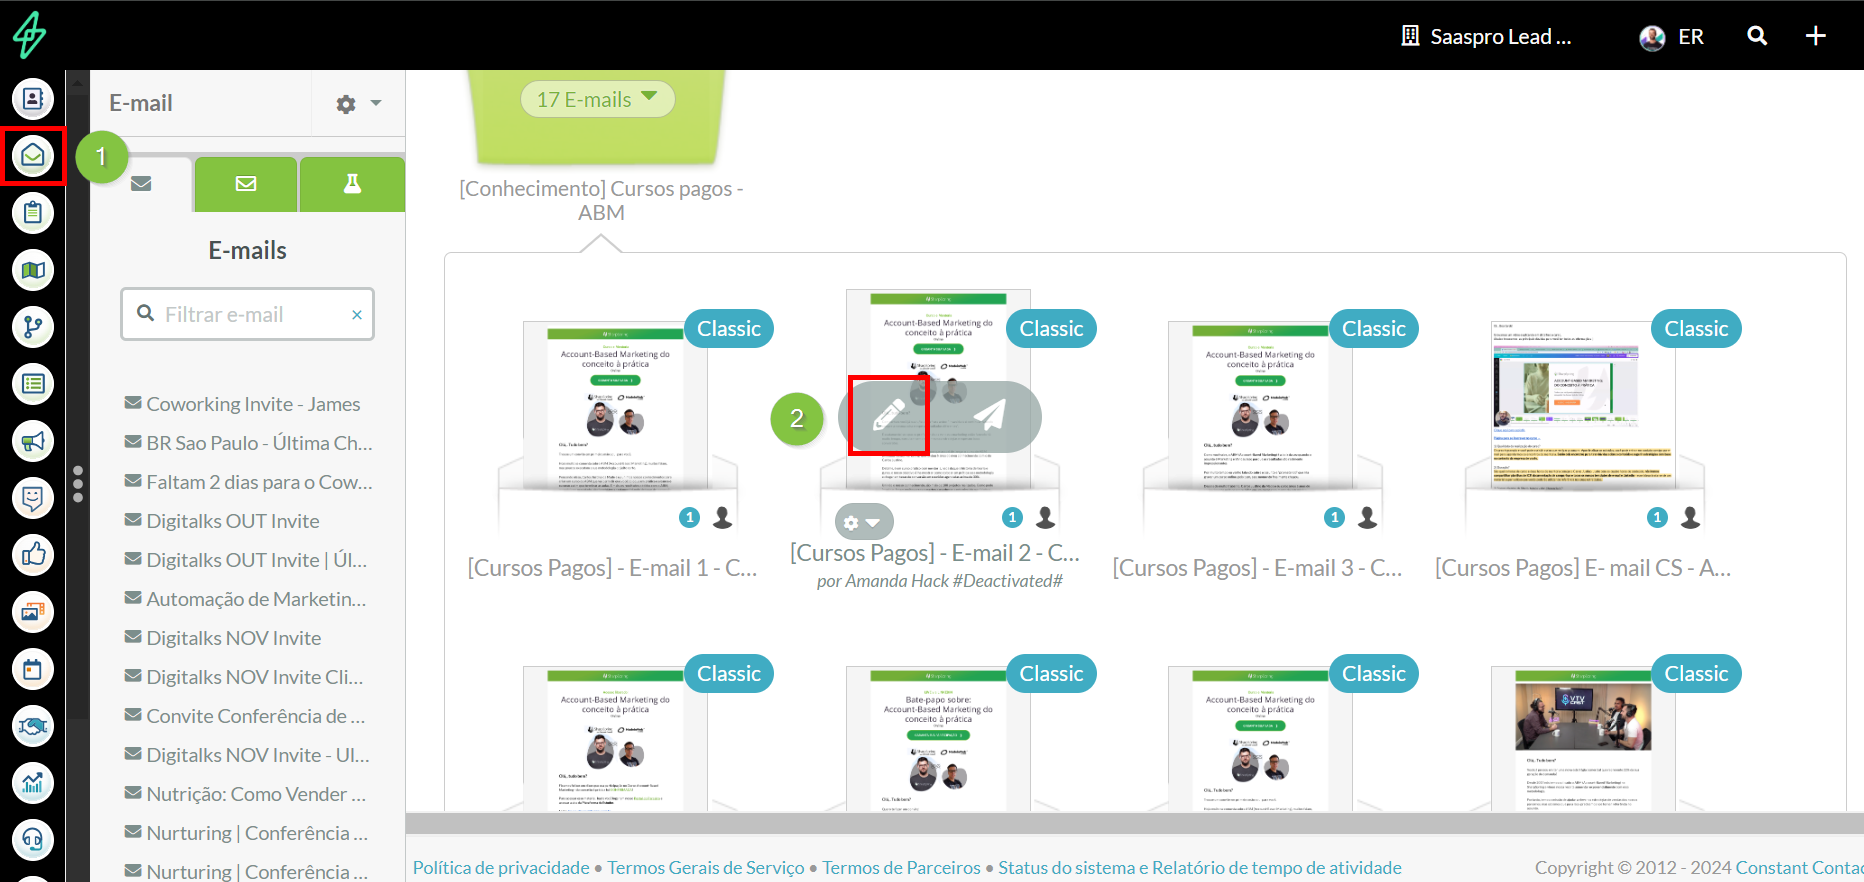Expand the 17 E-mails dropdown
The image size is (1864, 882).
click(x=597, y=99)
